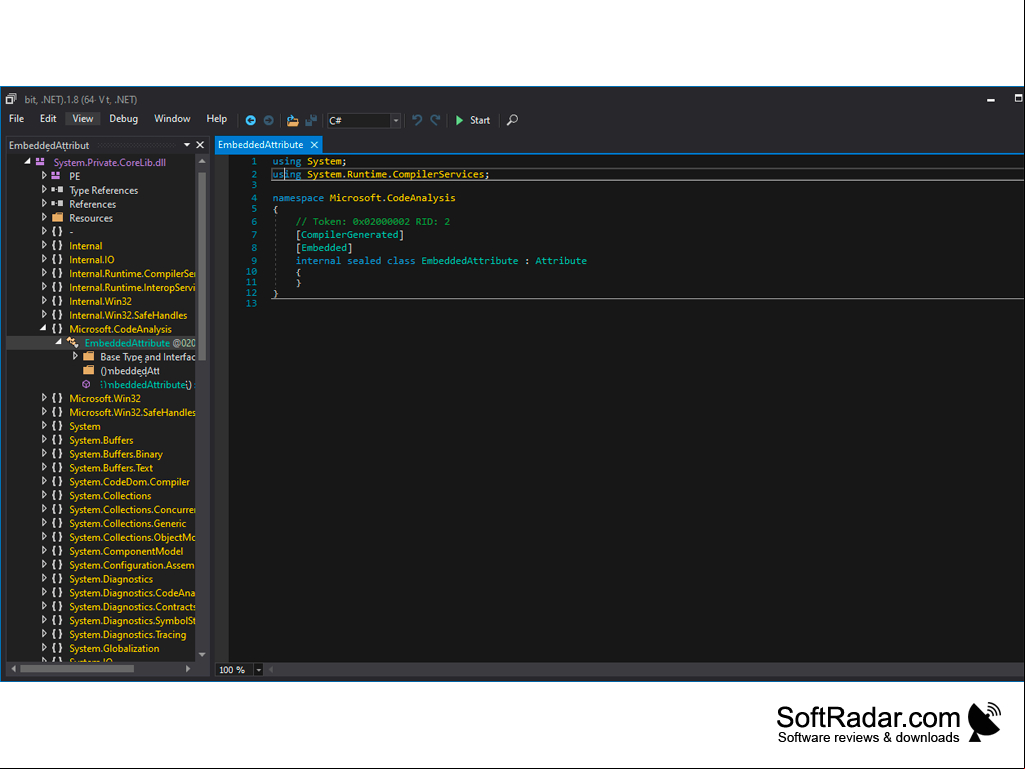Click the tree scrollbar up arrow
This screenshot has width=1025, height=769.
tap(202, 162)
